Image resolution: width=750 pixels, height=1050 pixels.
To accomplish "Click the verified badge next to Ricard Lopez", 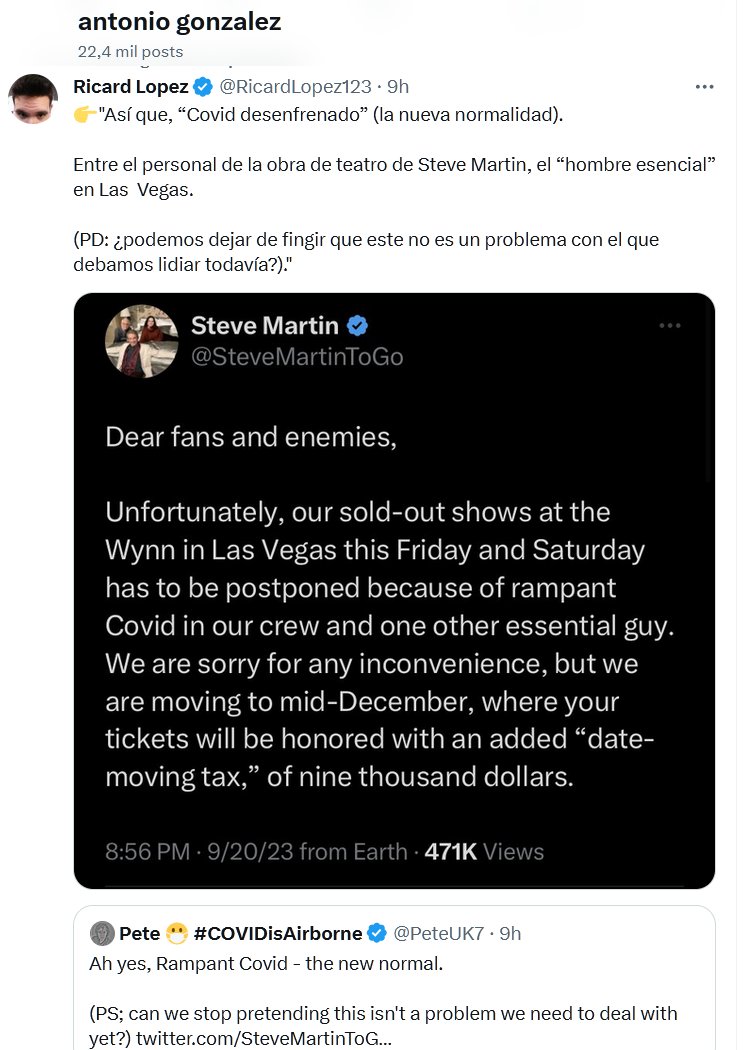I will [x=203, y=87].
